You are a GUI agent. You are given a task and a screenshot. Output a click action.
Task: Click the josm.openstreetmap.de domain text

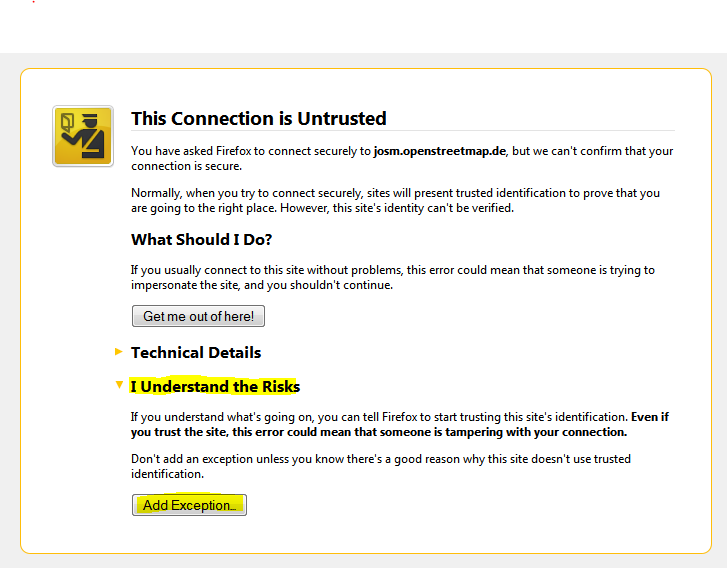tap(440, 151)
